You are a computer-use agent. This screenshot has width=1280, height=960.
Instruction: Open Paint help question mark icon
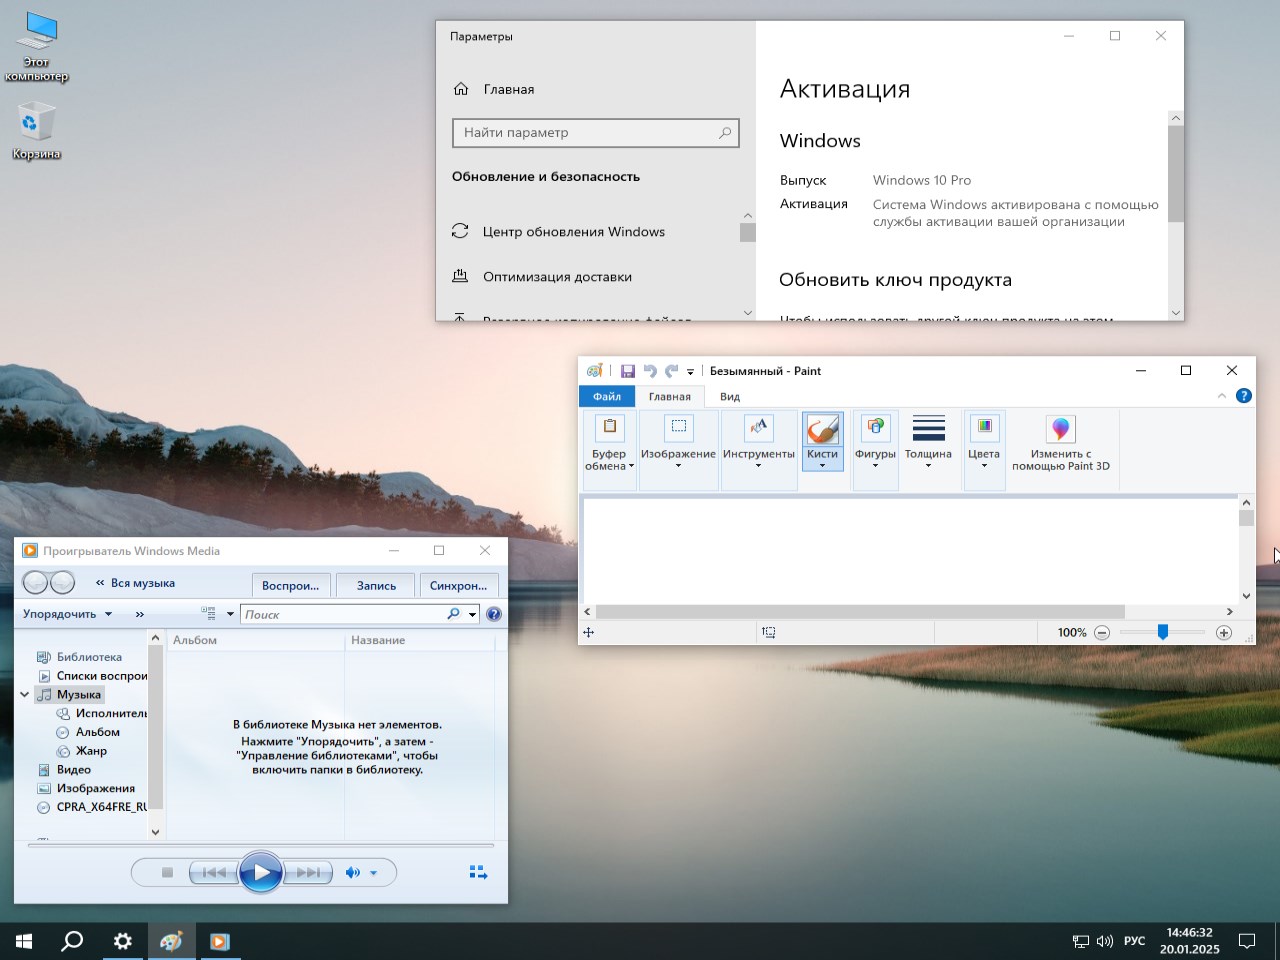(1244, 396)
